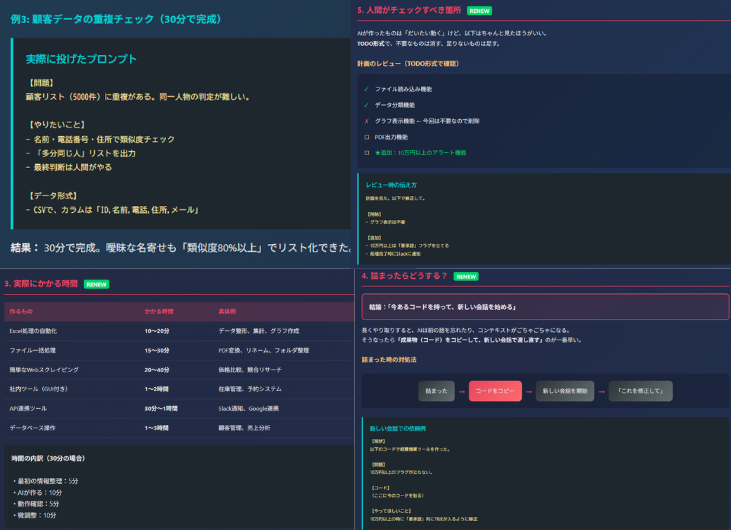The height and width of the screenshot is (530, 731).
Task: Click the 【問題】 label in the customer prompt
Action: click(x=41, y=83)
